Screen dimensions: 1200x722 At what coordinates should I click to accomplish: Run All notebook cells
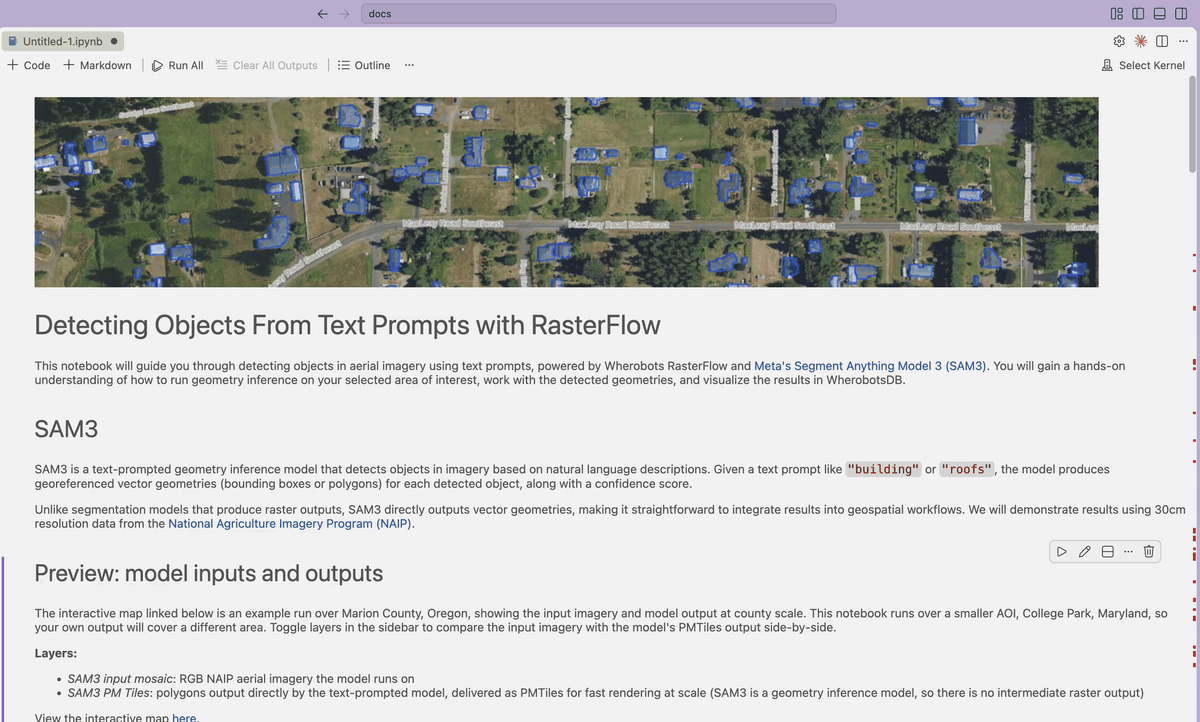178,65
